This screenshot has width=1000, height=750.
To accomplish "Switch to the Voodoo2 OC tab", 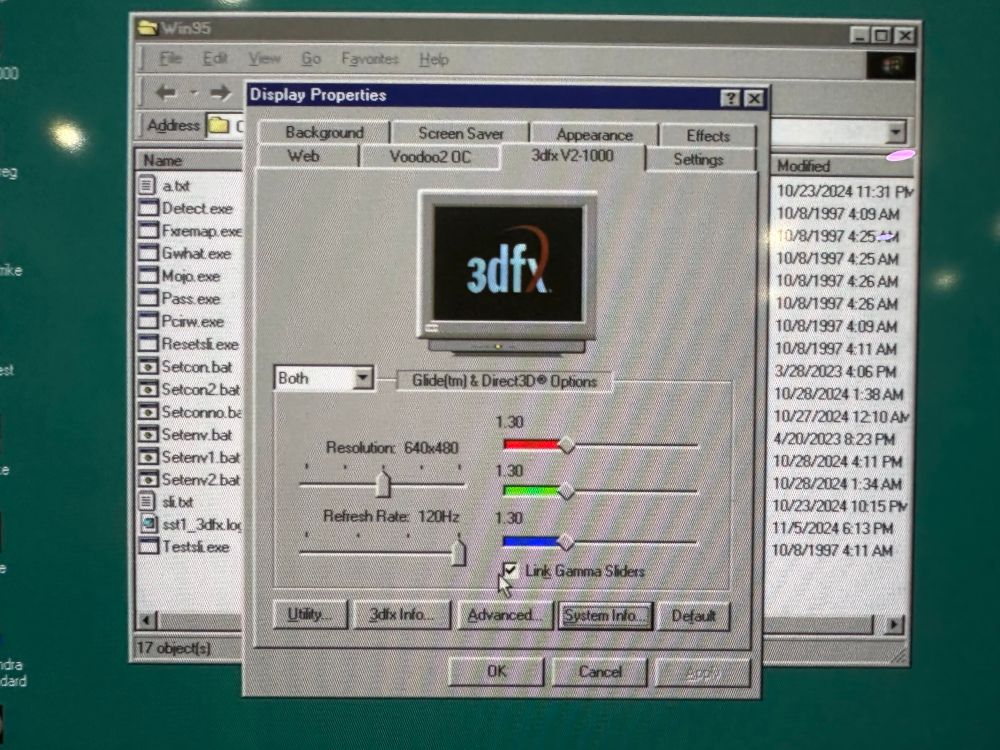I will [430, 157].
